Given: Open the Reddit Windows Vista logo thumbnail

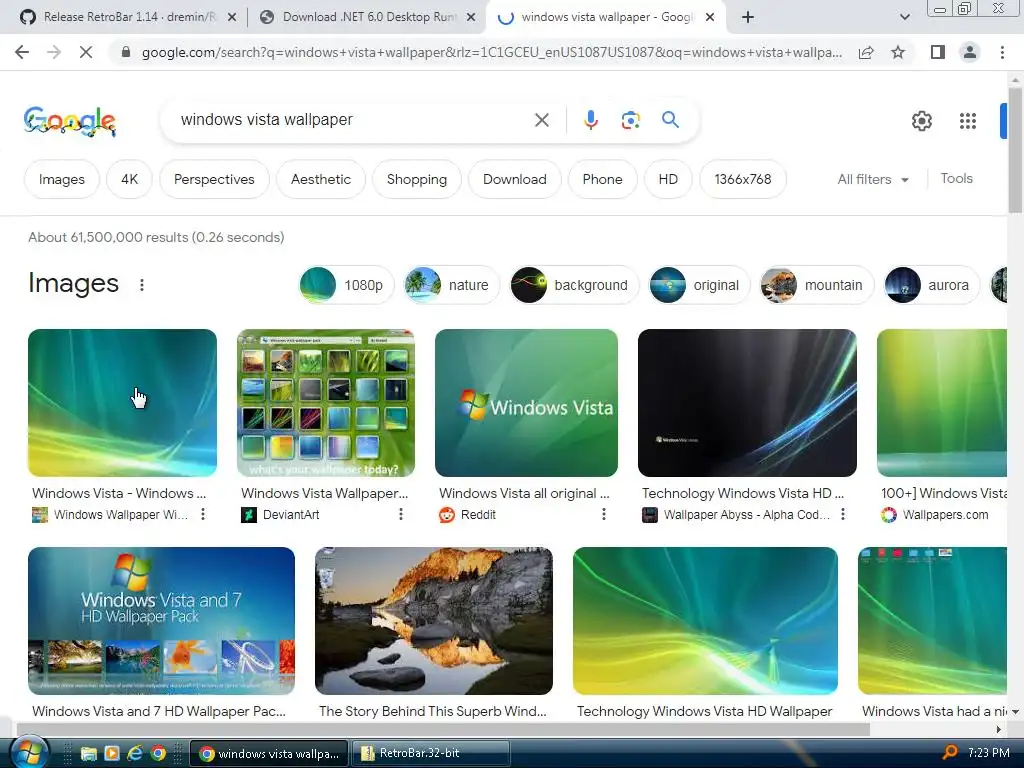Looking at the screenshot, I should pos(526,403).
